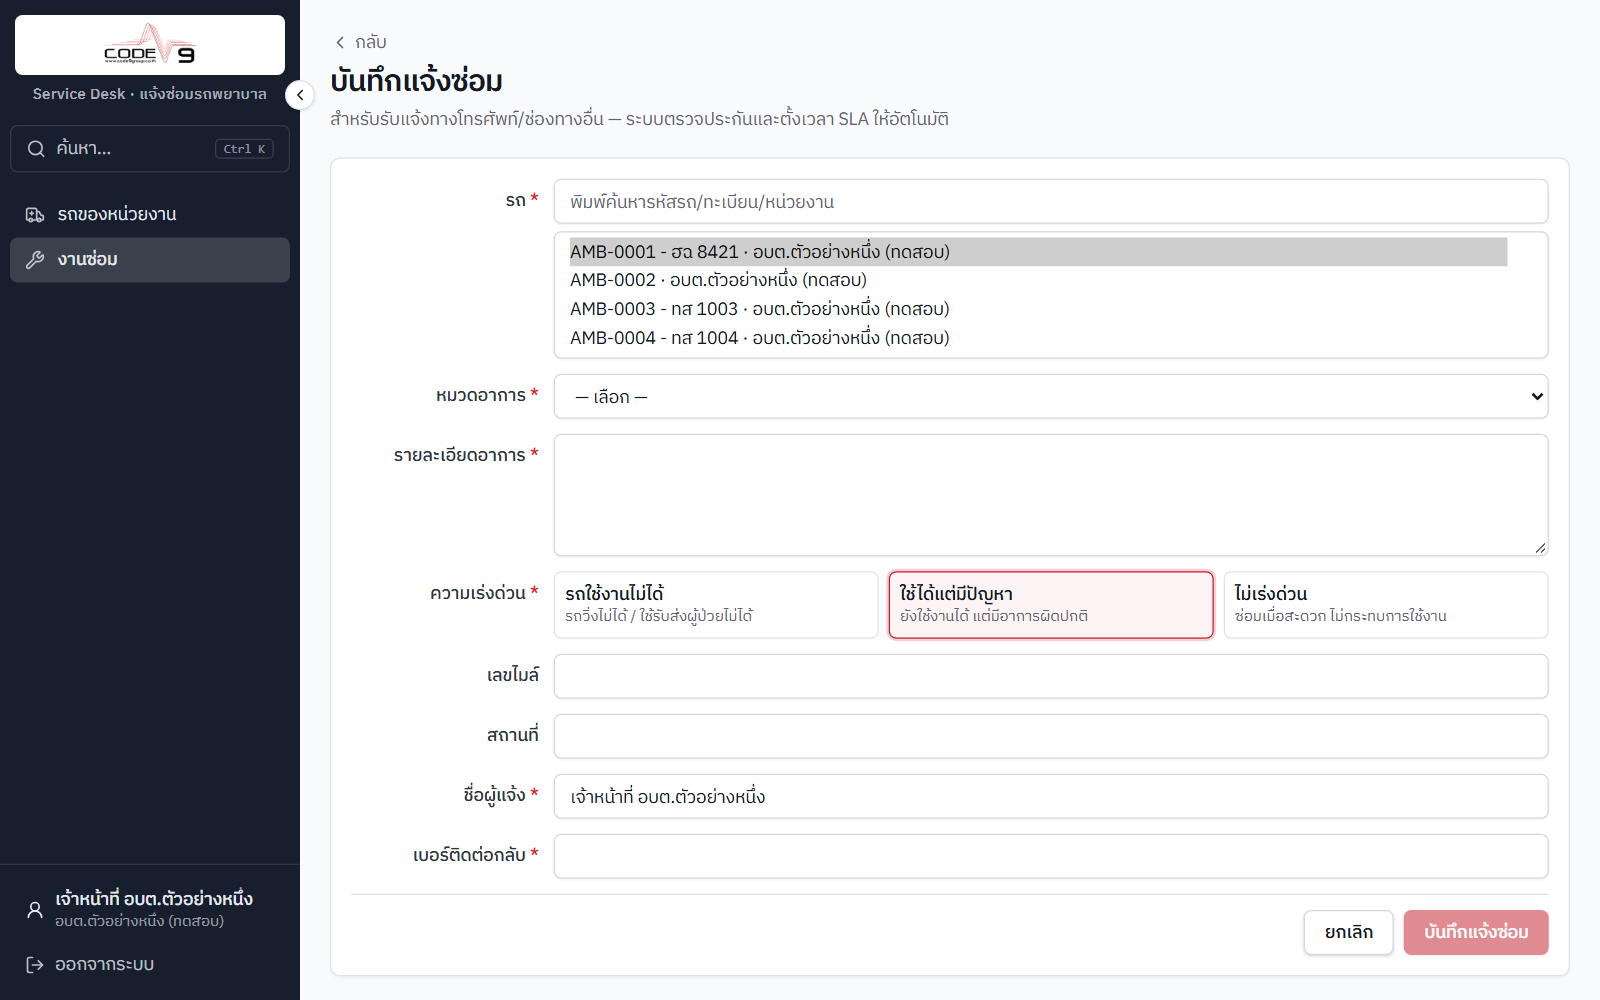Click the CODE 9 logo
This screenshot has height=1000, width=1600.
(x=150, y=45)
